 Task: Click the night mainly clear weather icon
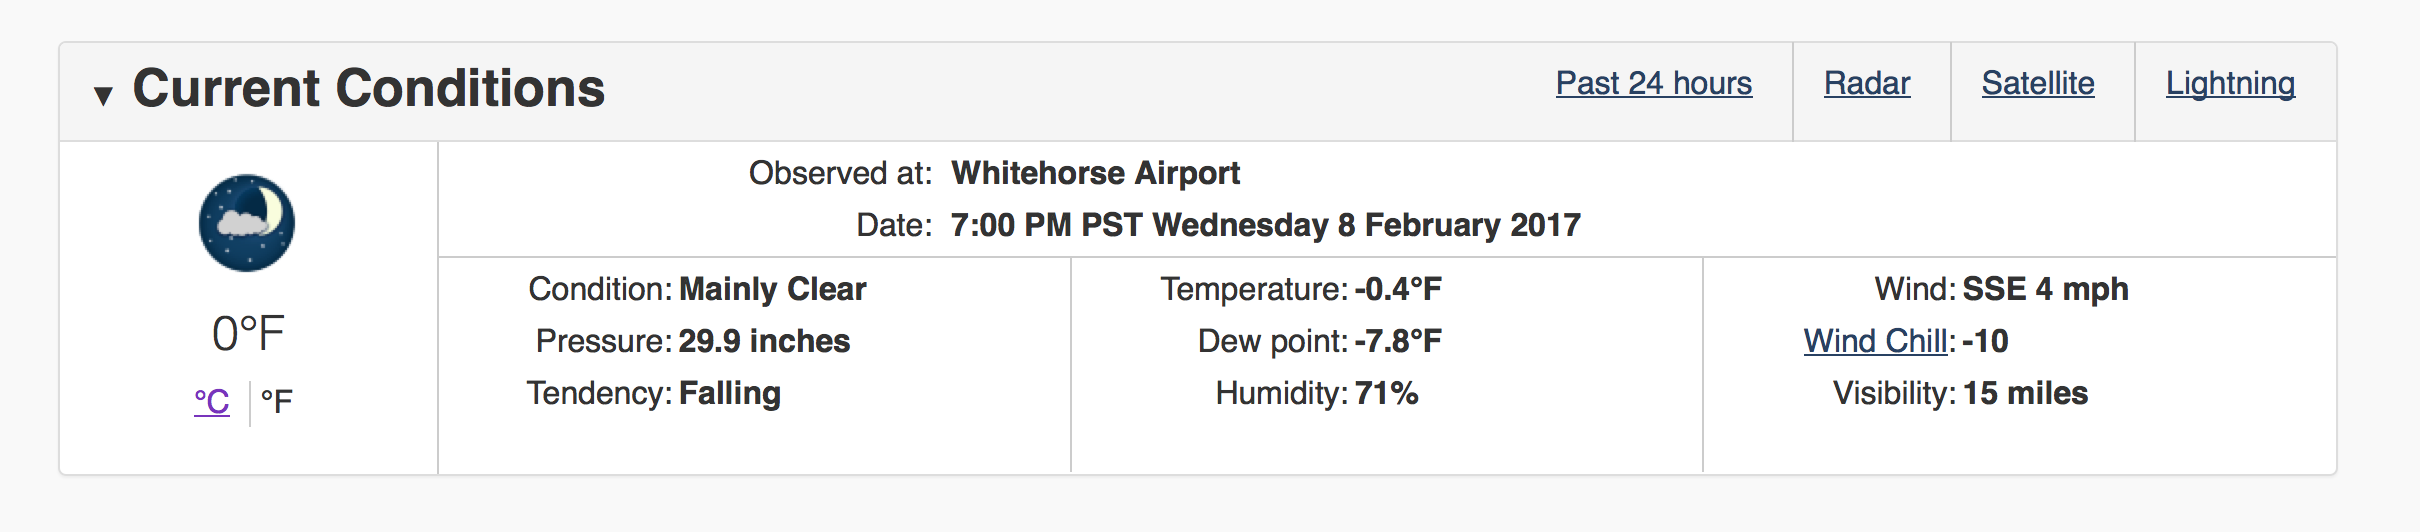(247, 223)
